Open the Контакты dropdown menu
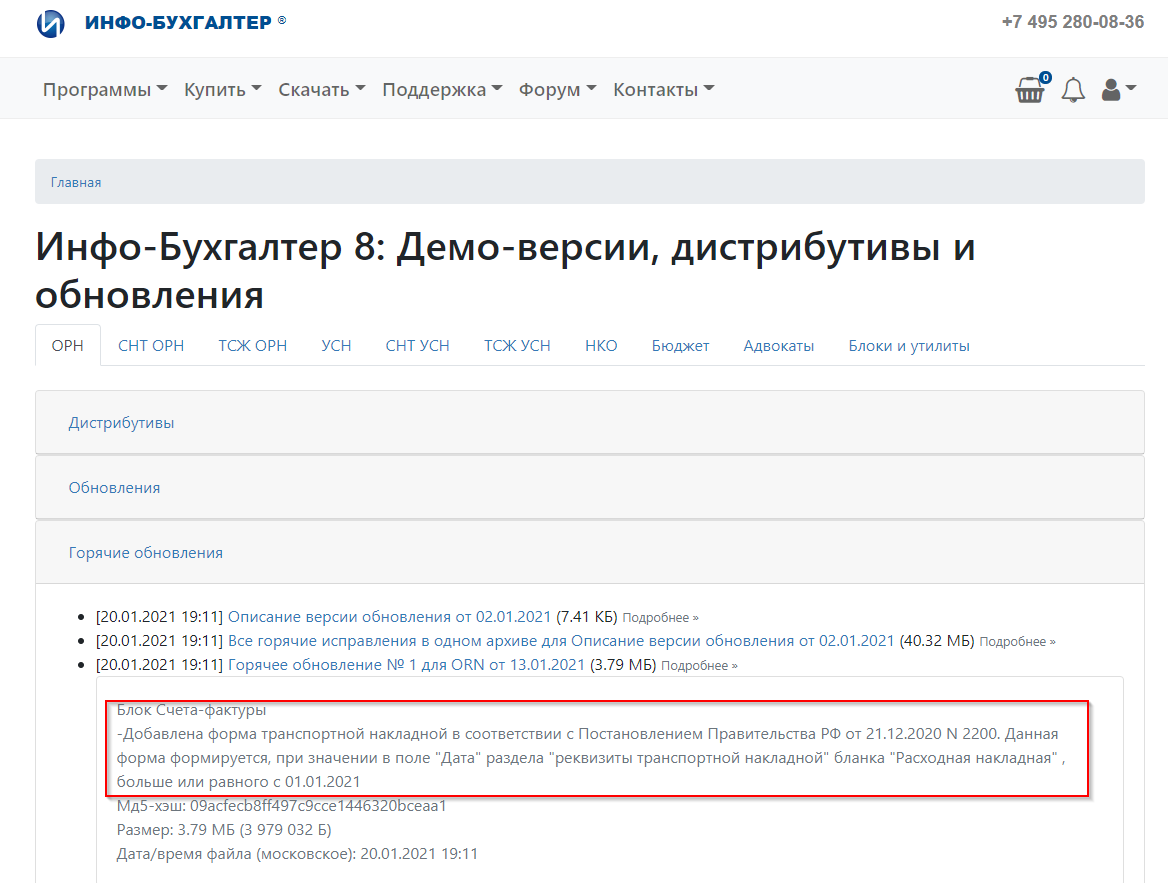This screenshot has width=1168, height=883. click(664, 89)
